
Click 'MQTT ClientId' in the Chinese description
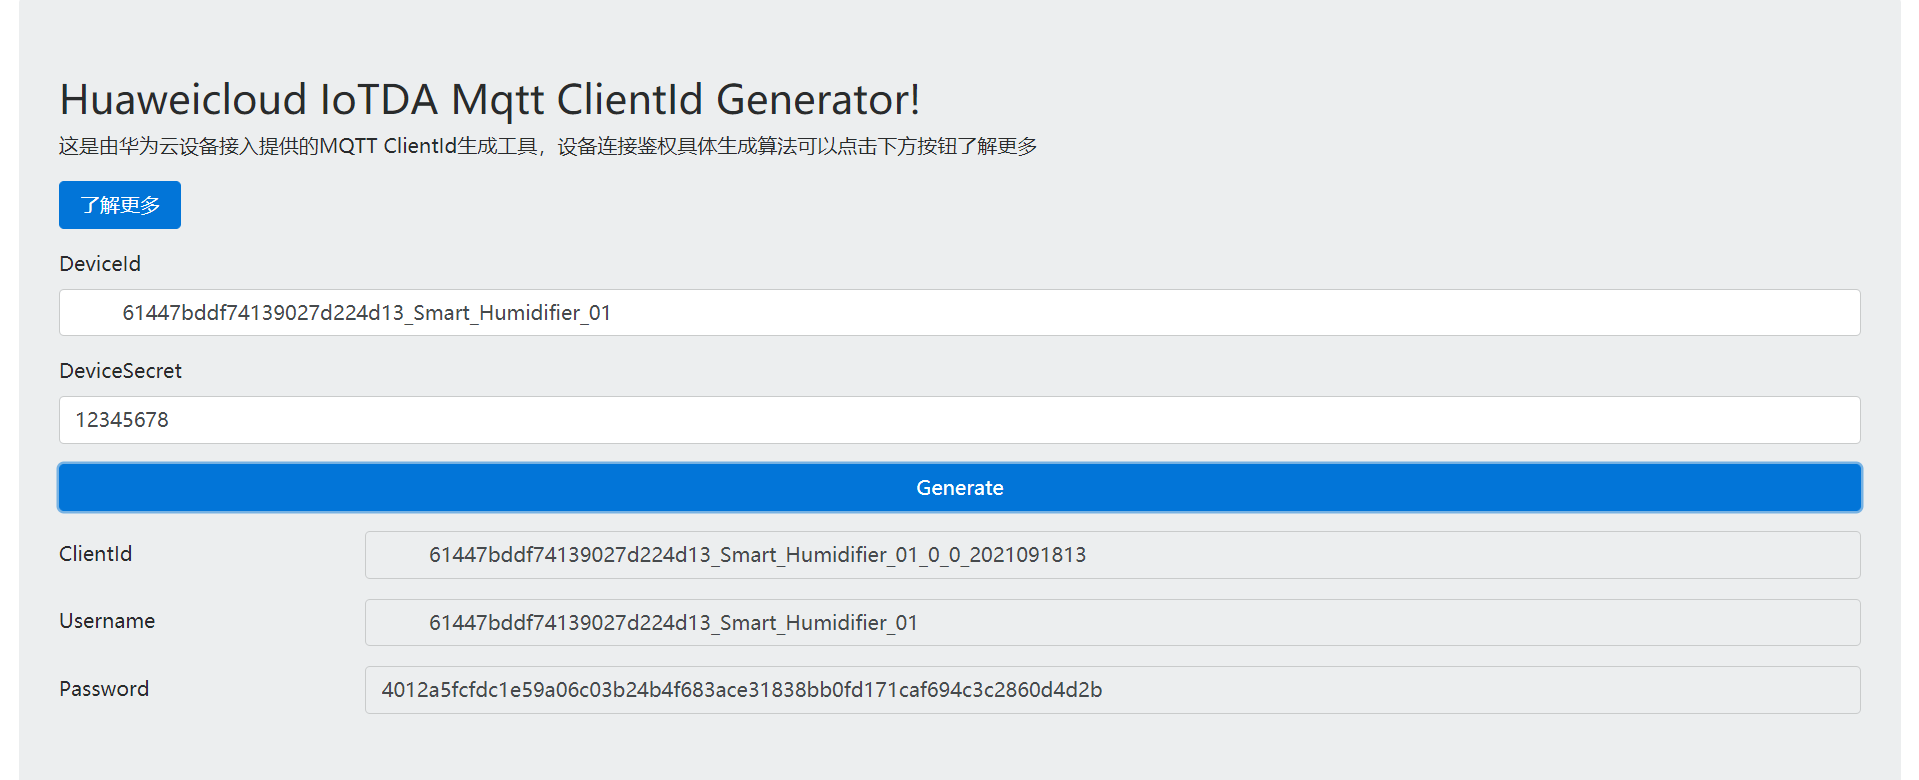(x=388, y=147)
